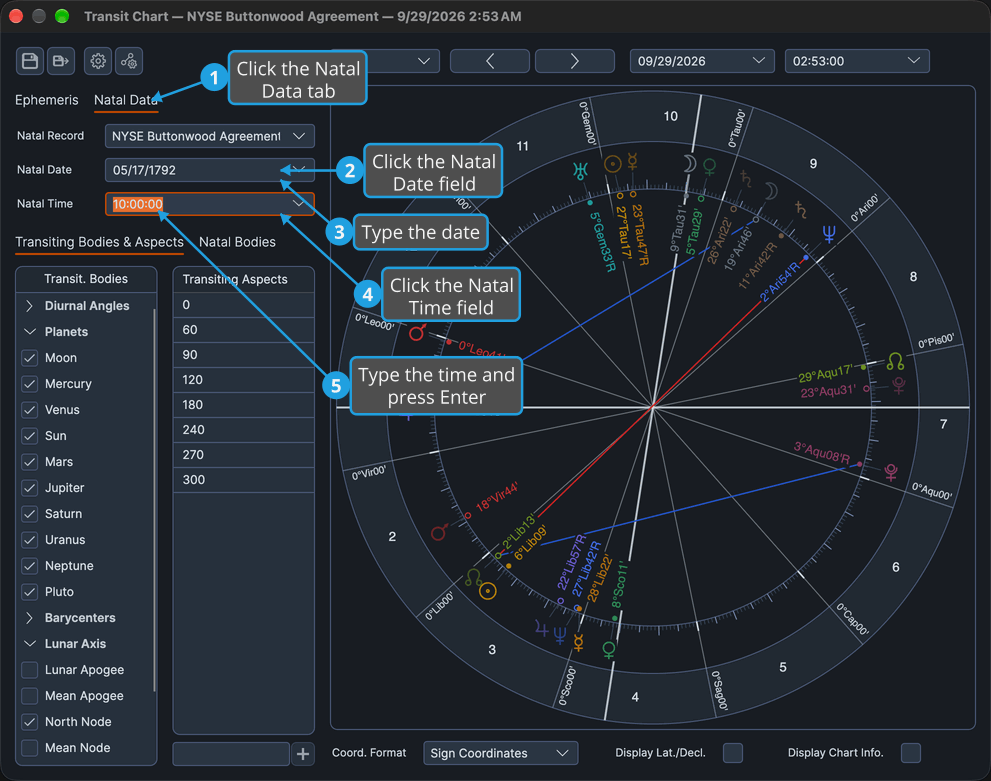Expand the Barycenters group
Screen dimensions: 991x781
[29, 618]
